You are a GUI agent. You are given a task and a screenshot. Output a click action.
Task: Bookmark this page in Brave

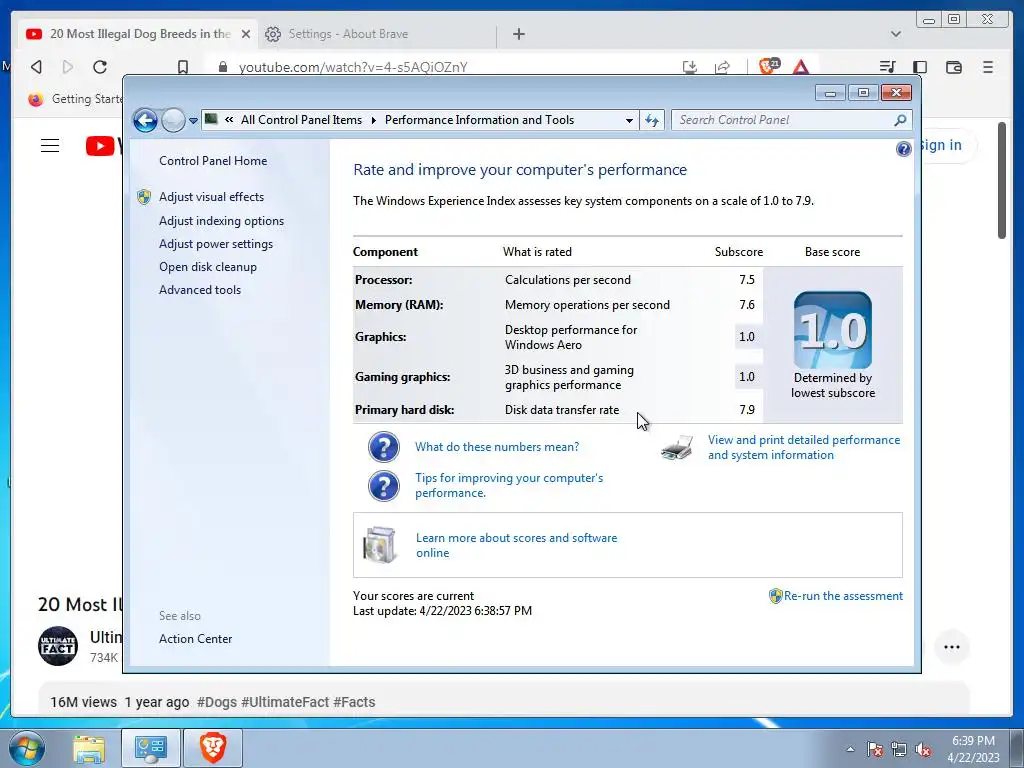click(183, 67)
